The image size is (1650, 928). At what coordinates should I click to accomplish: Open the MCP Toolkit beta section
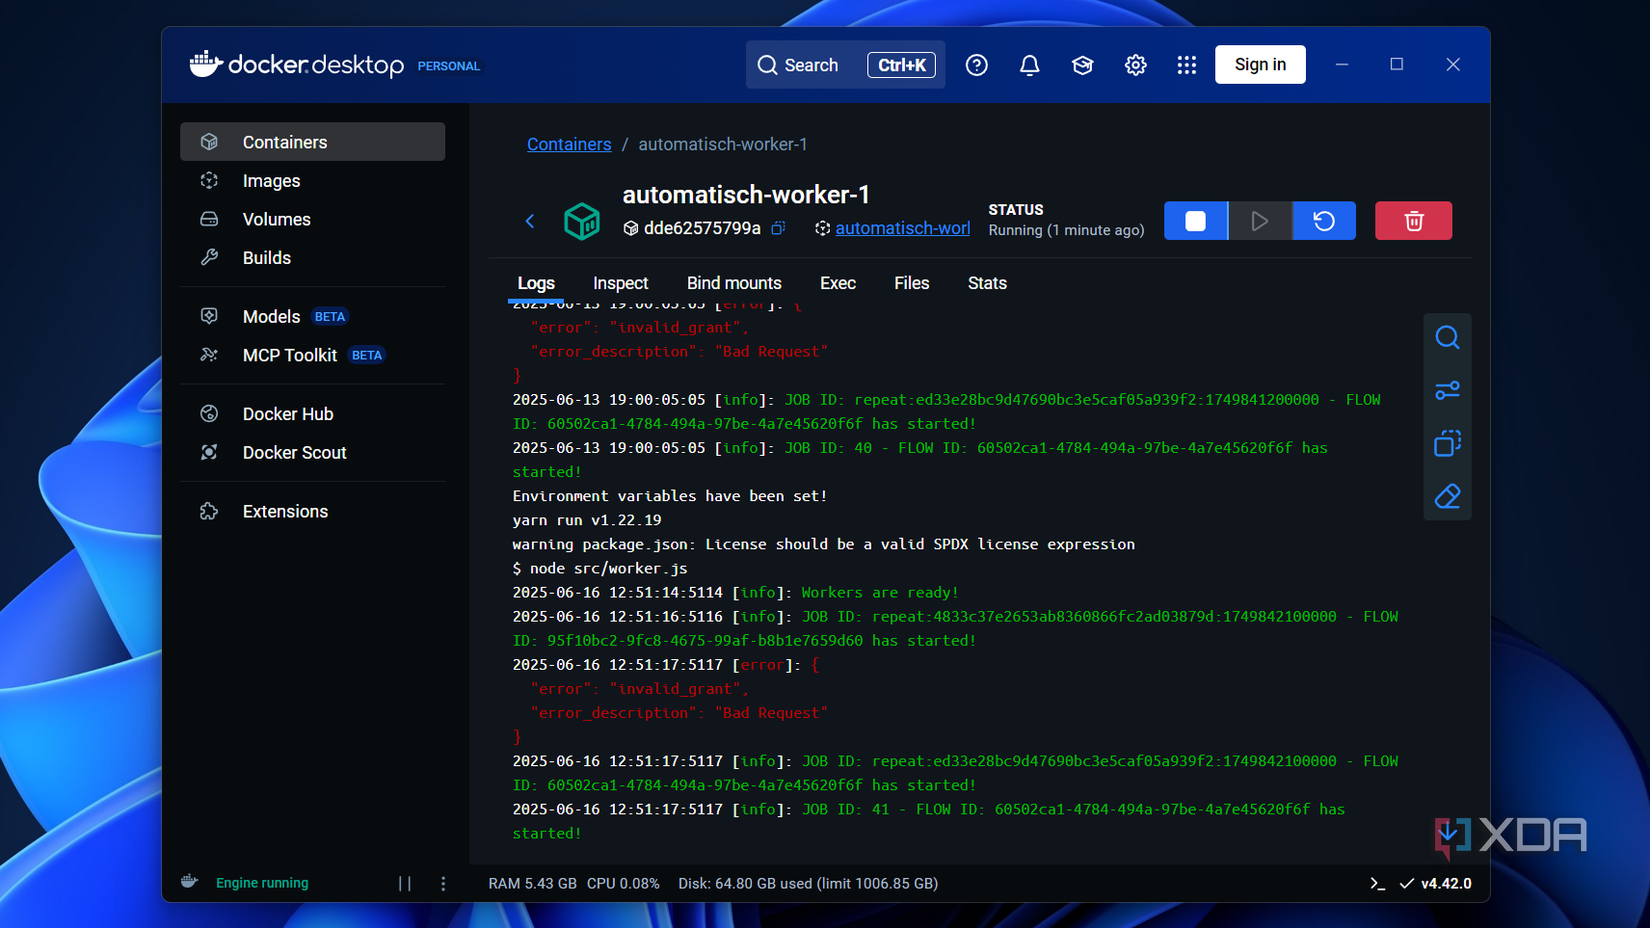point(290,355)
